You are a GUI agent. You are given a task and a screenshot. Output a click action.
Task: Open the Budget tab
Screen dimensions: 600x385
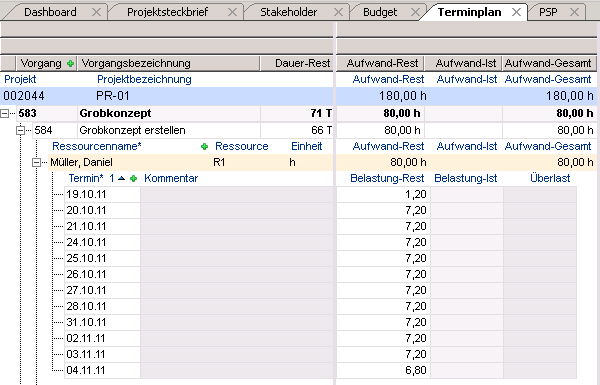(380, 12)
